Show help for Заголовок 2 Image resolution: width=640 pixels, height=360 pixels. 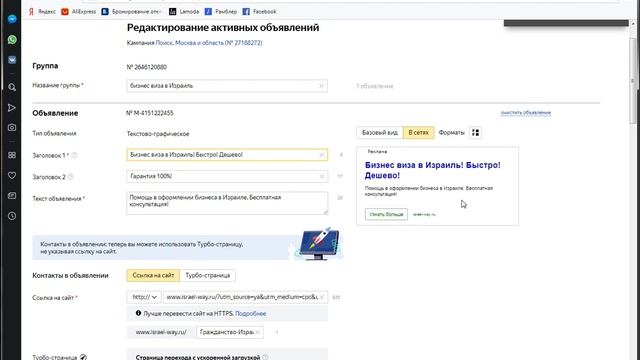71,177
